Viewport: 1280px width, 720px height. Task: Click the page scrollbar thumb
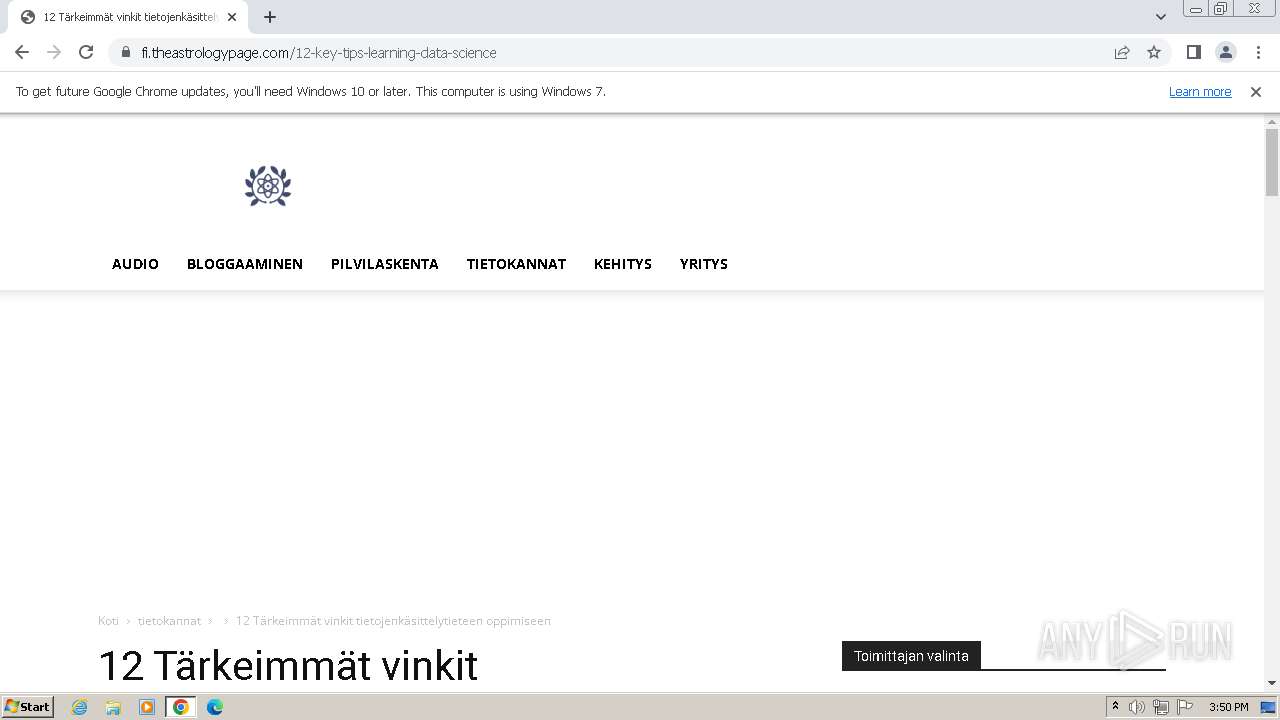coord(1272,162)
